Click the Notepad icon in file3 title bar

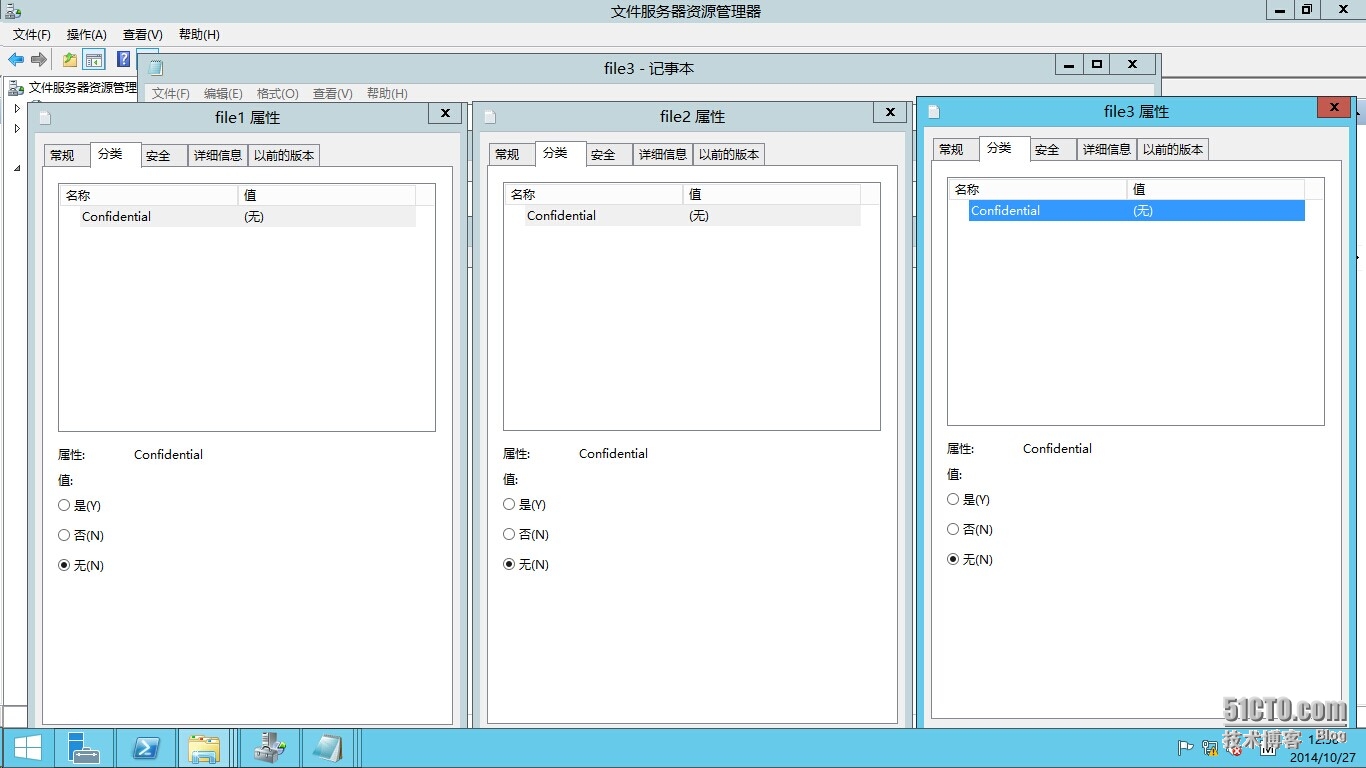coord(156,68)
